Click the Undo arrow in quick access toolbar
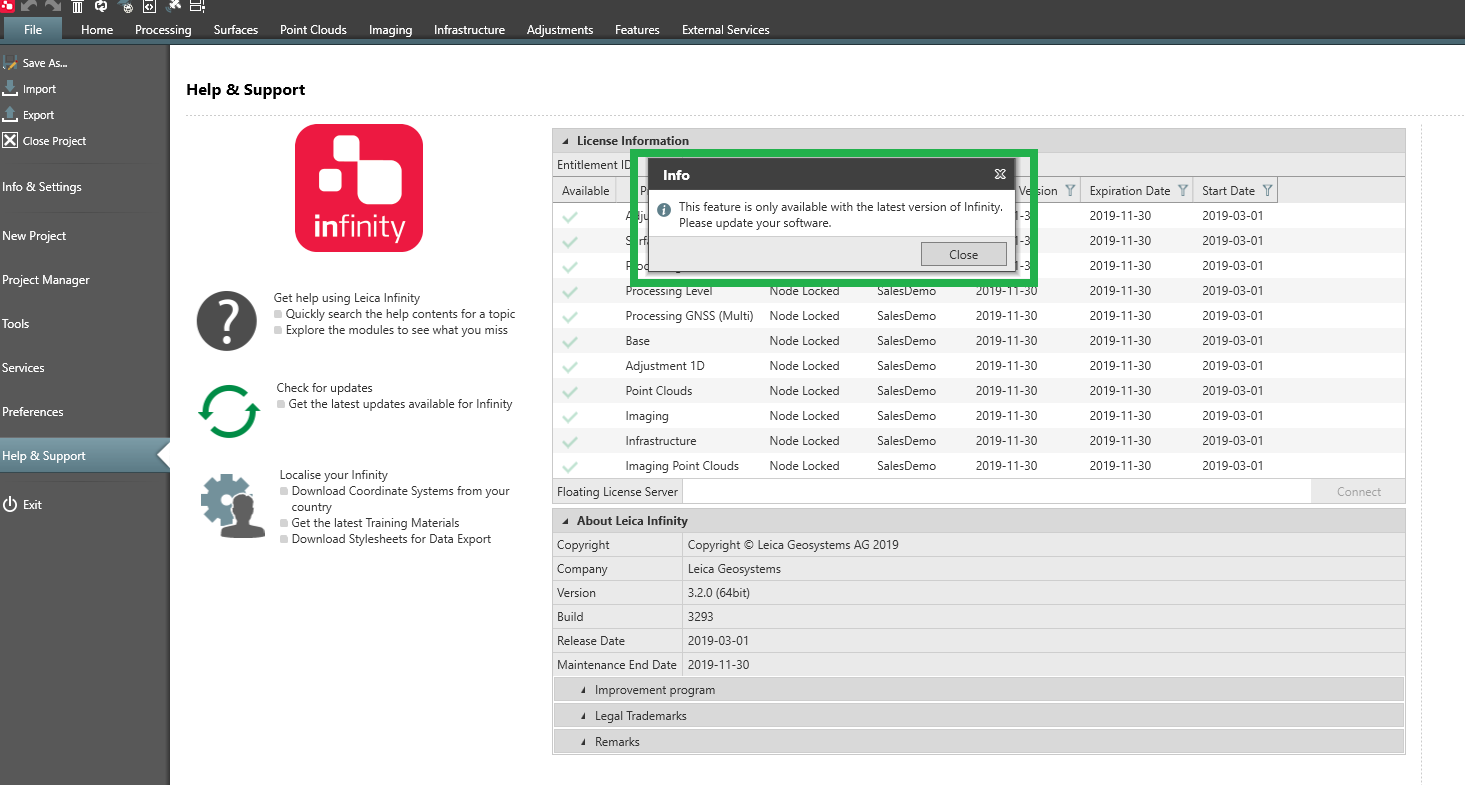 (x=29, y=6)
